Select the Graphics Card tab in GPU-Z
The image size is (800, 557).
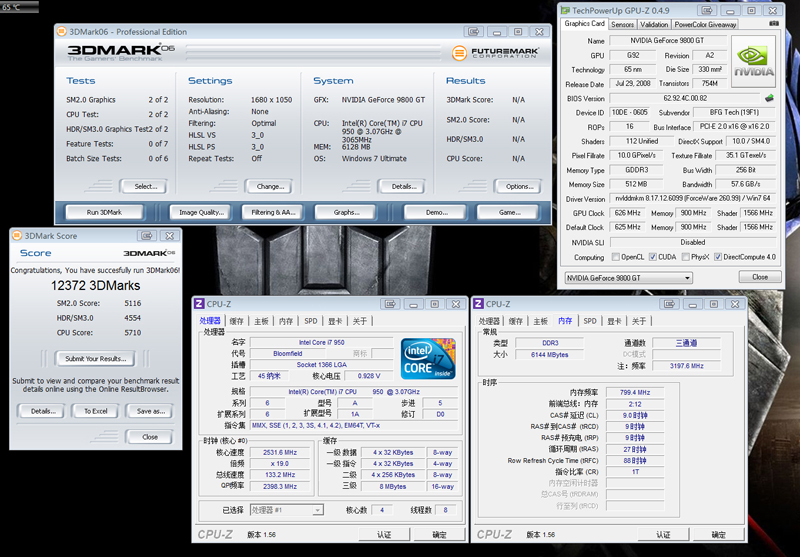584,24
